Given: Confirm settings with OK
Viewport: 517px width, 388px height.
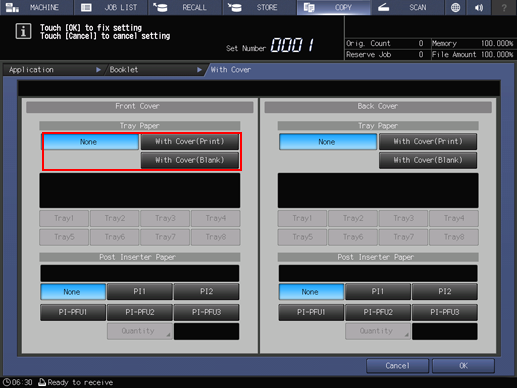Looking at the screenshot, I should (x=463, y=366).
